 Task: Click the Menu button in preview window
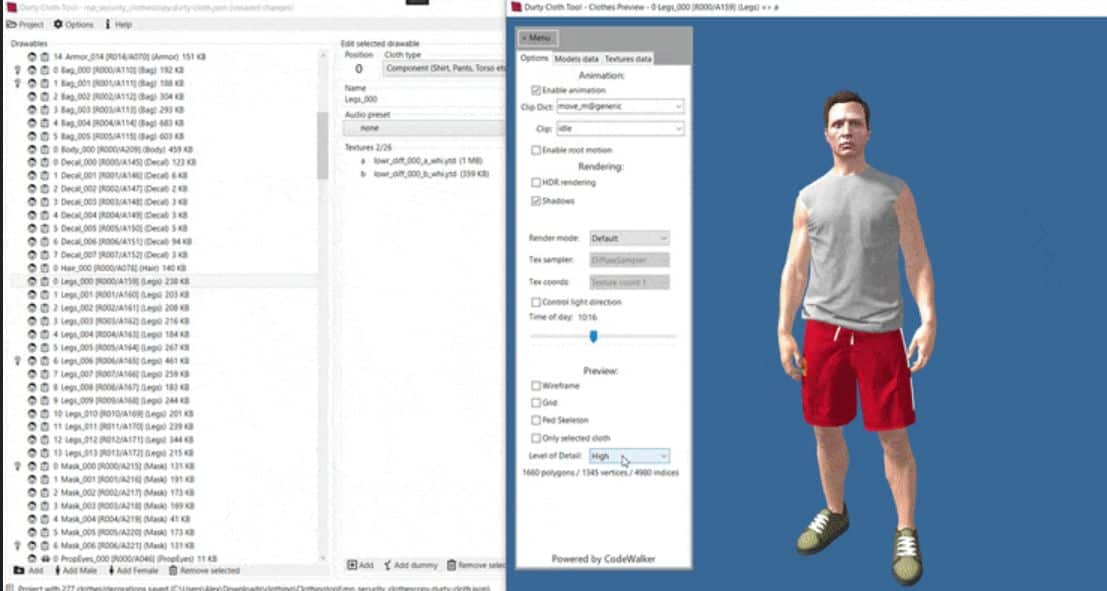[536, 38]
